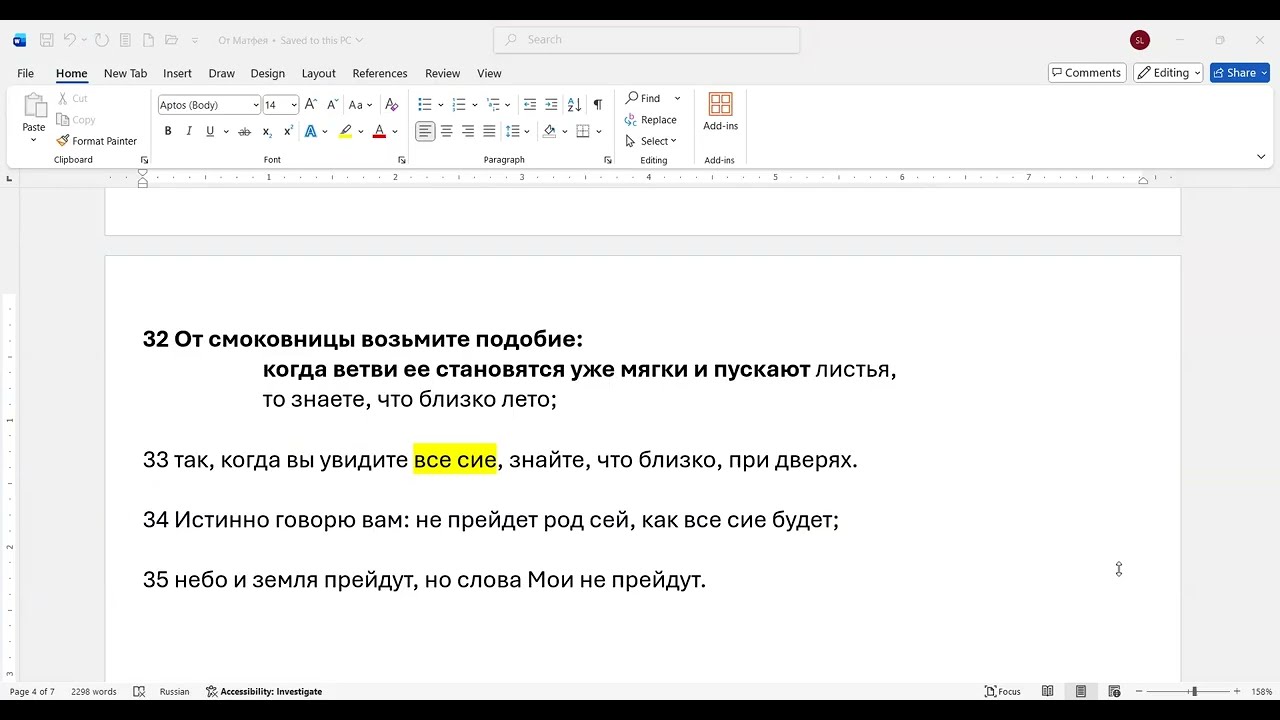1280x720 pixels.
Task: Click the Format Painter tool
Action: 97,141
